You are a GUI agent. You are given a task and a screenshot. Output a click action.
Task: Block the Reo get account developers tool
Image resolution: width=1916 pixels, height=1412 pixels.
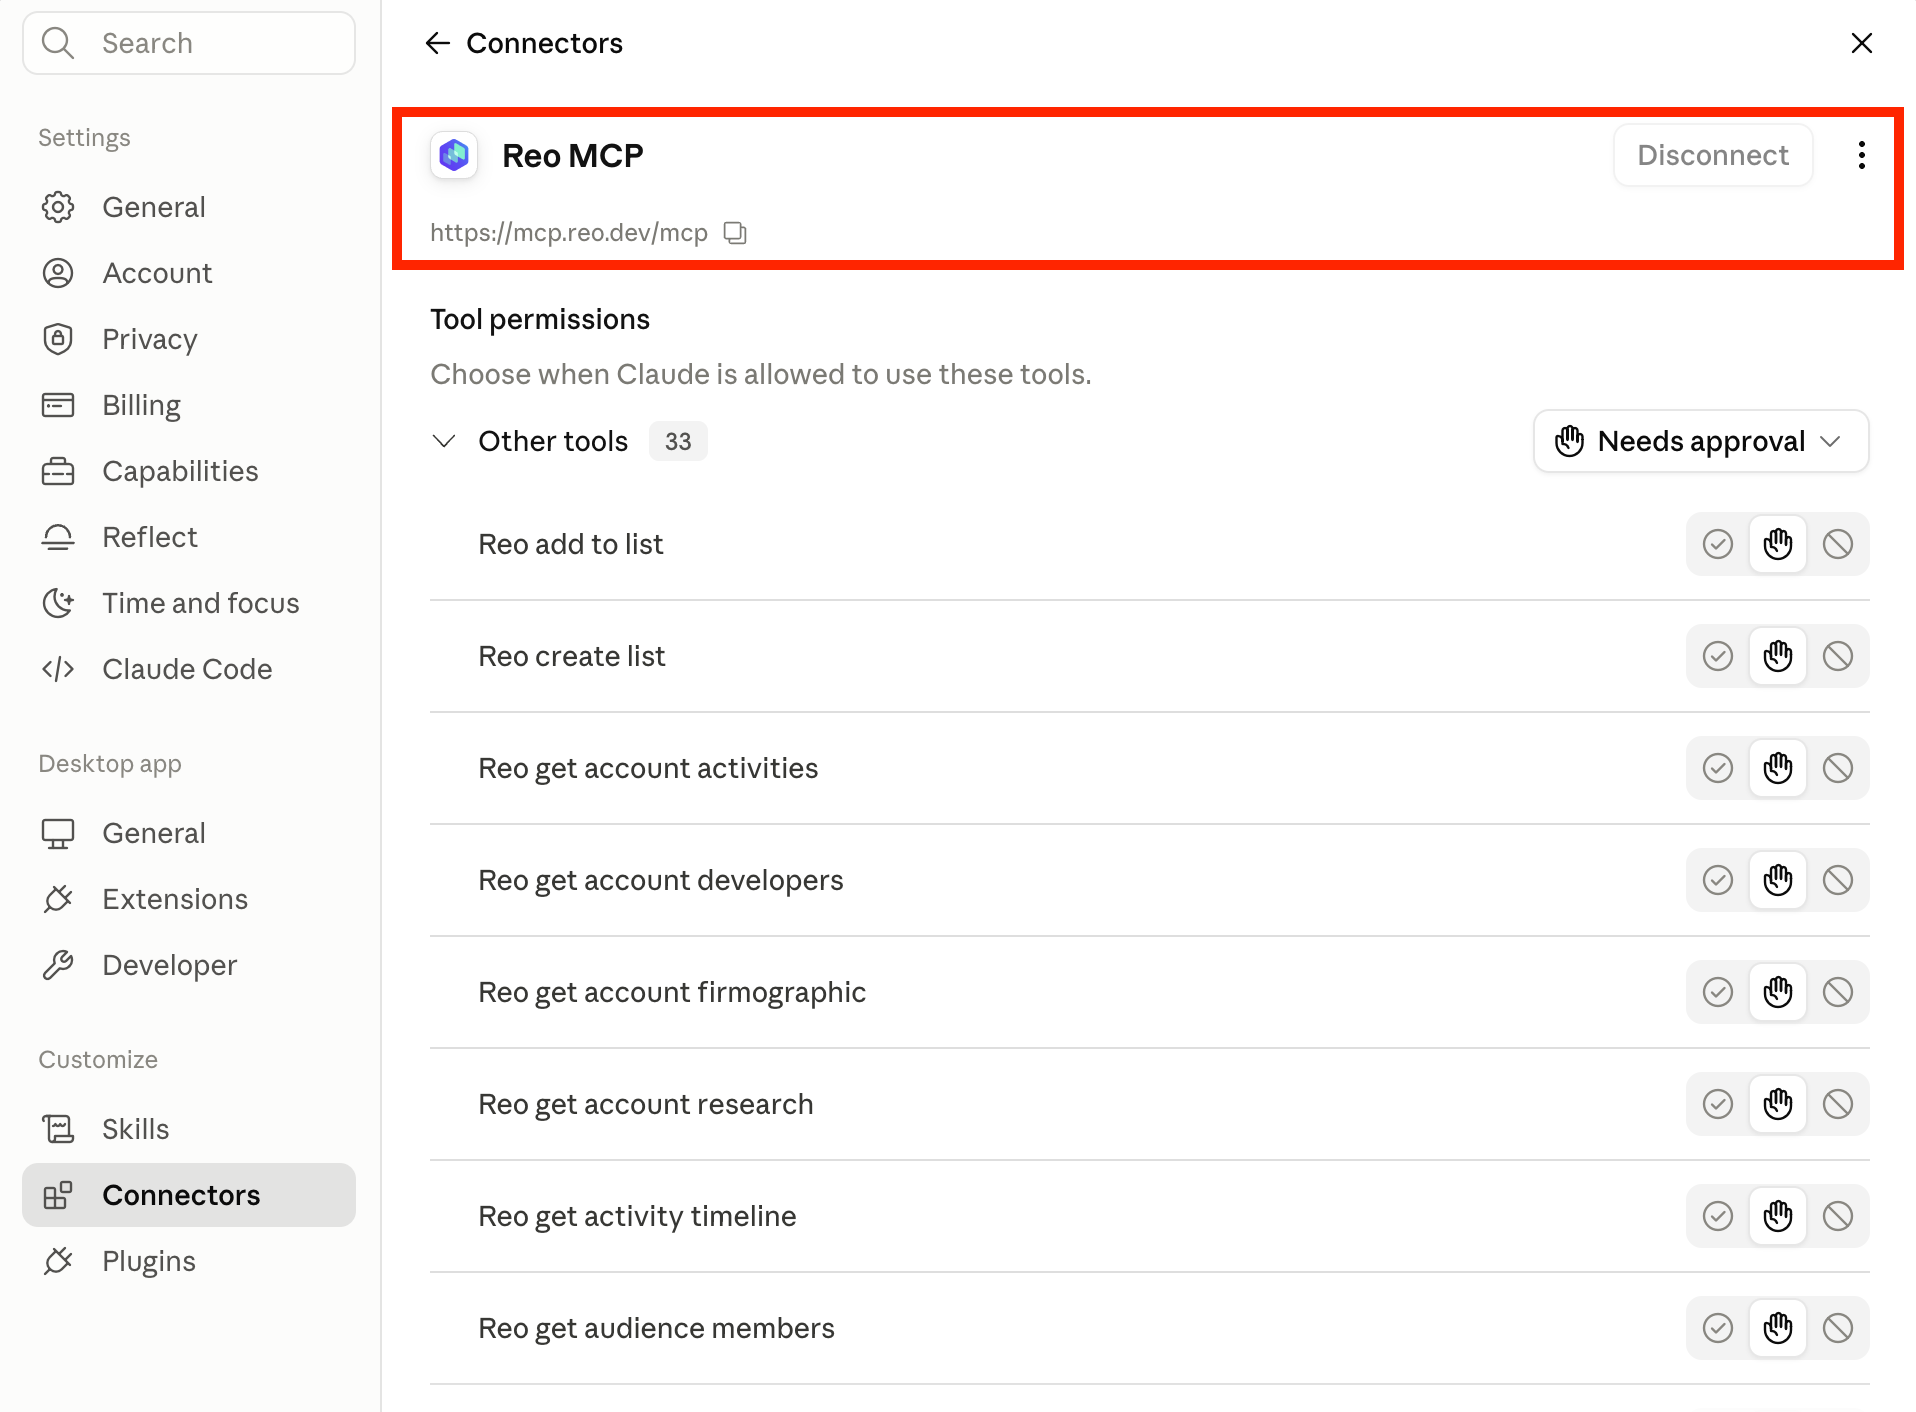(1838, 880)
